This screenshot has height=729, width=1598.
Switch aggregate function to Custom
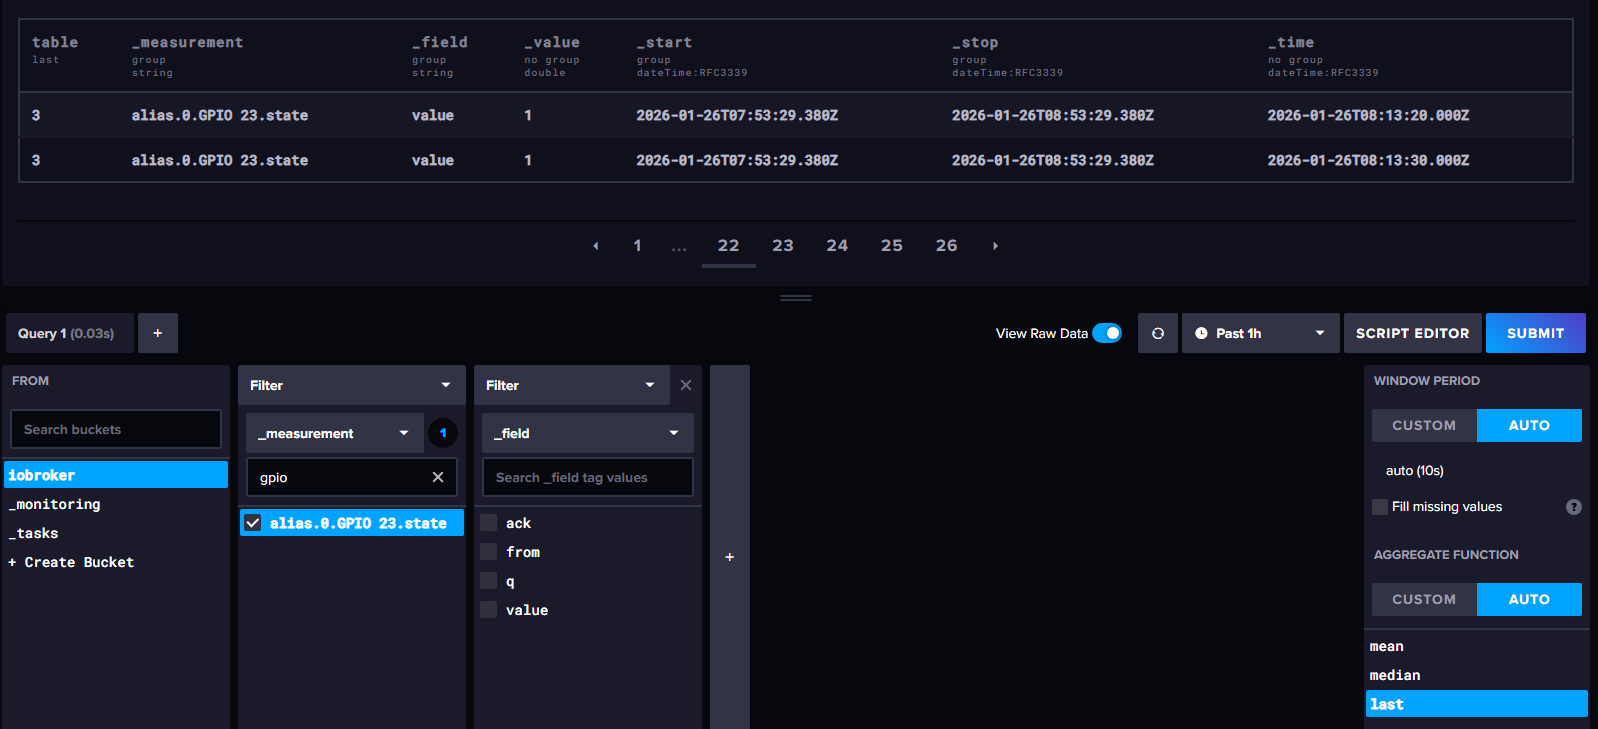(1424, 599)
